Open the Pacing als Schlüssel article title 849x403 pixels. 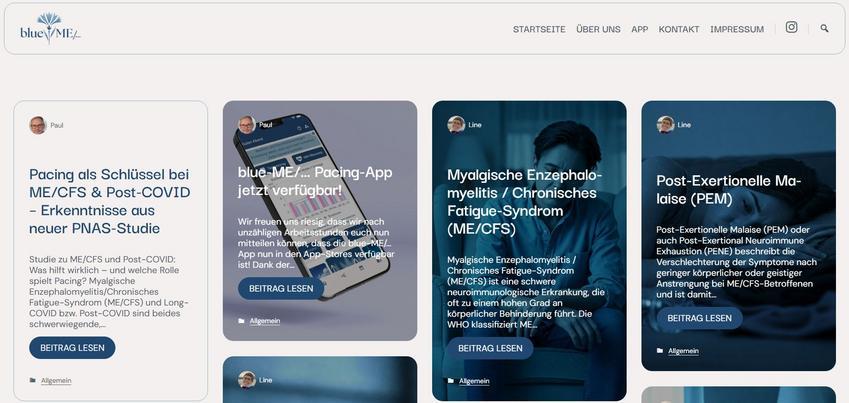[x=110, y=202]
